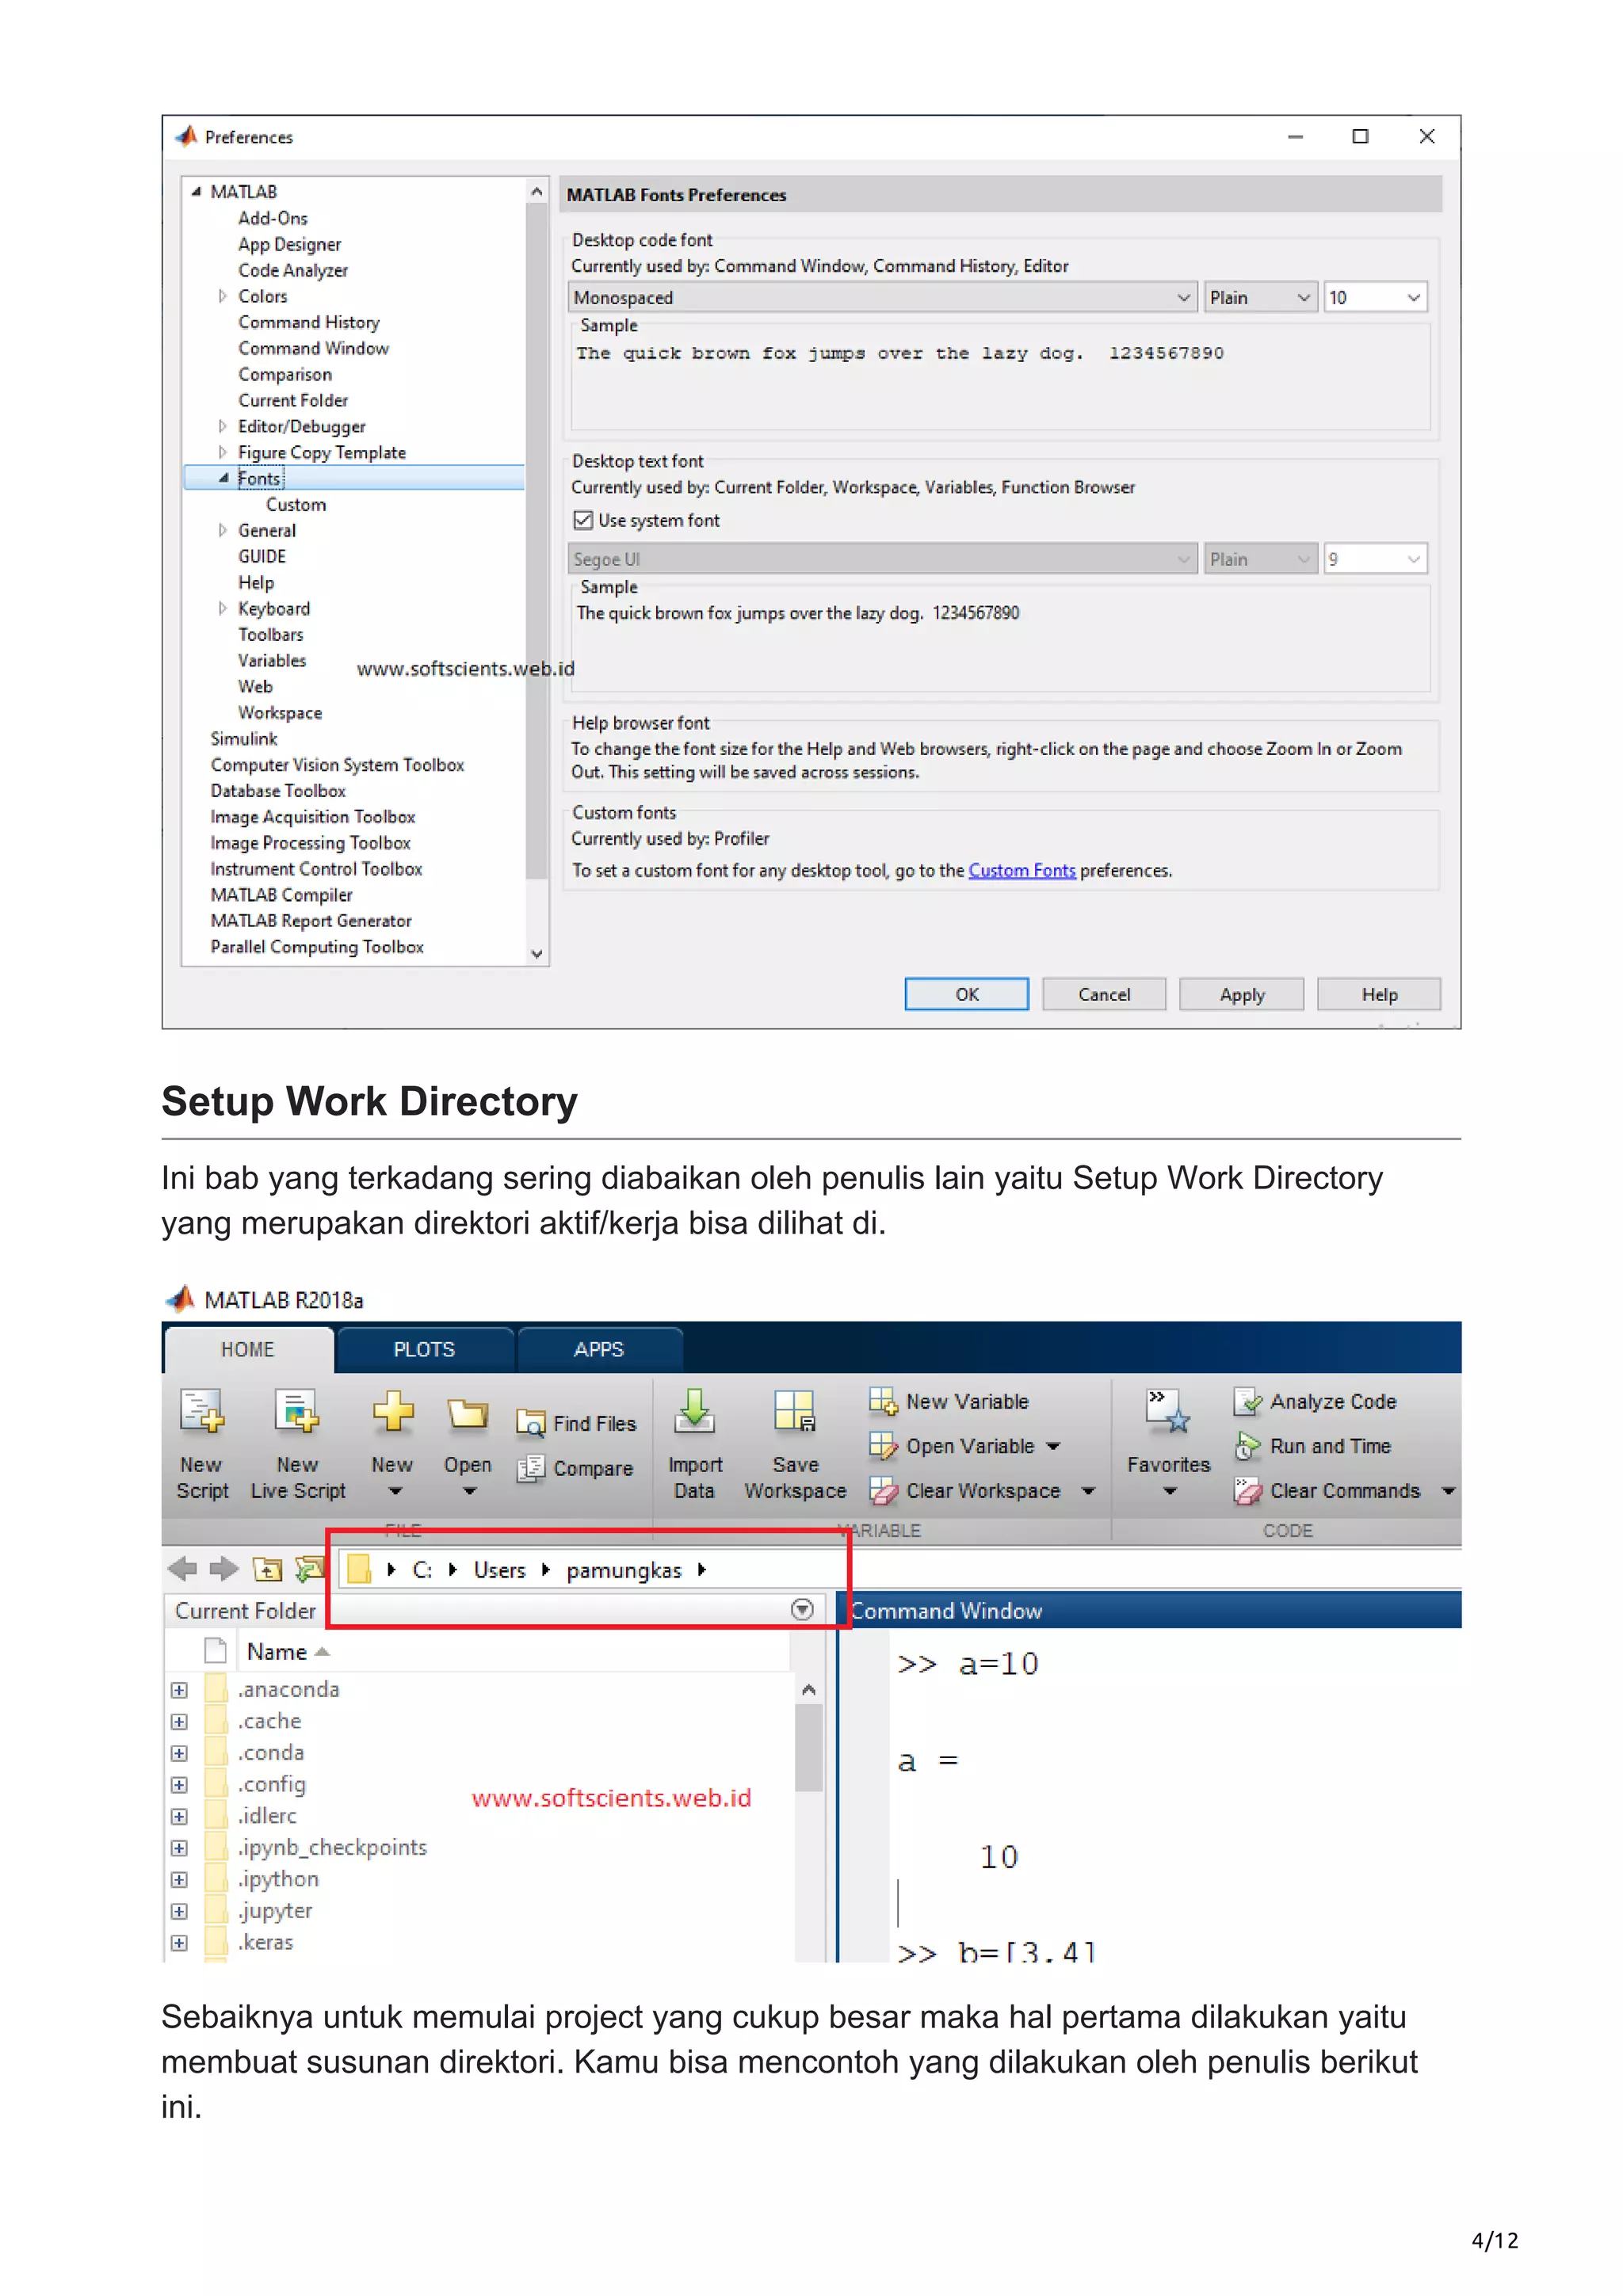Expand the .cache folder plus box

(x=179, y=1721)
